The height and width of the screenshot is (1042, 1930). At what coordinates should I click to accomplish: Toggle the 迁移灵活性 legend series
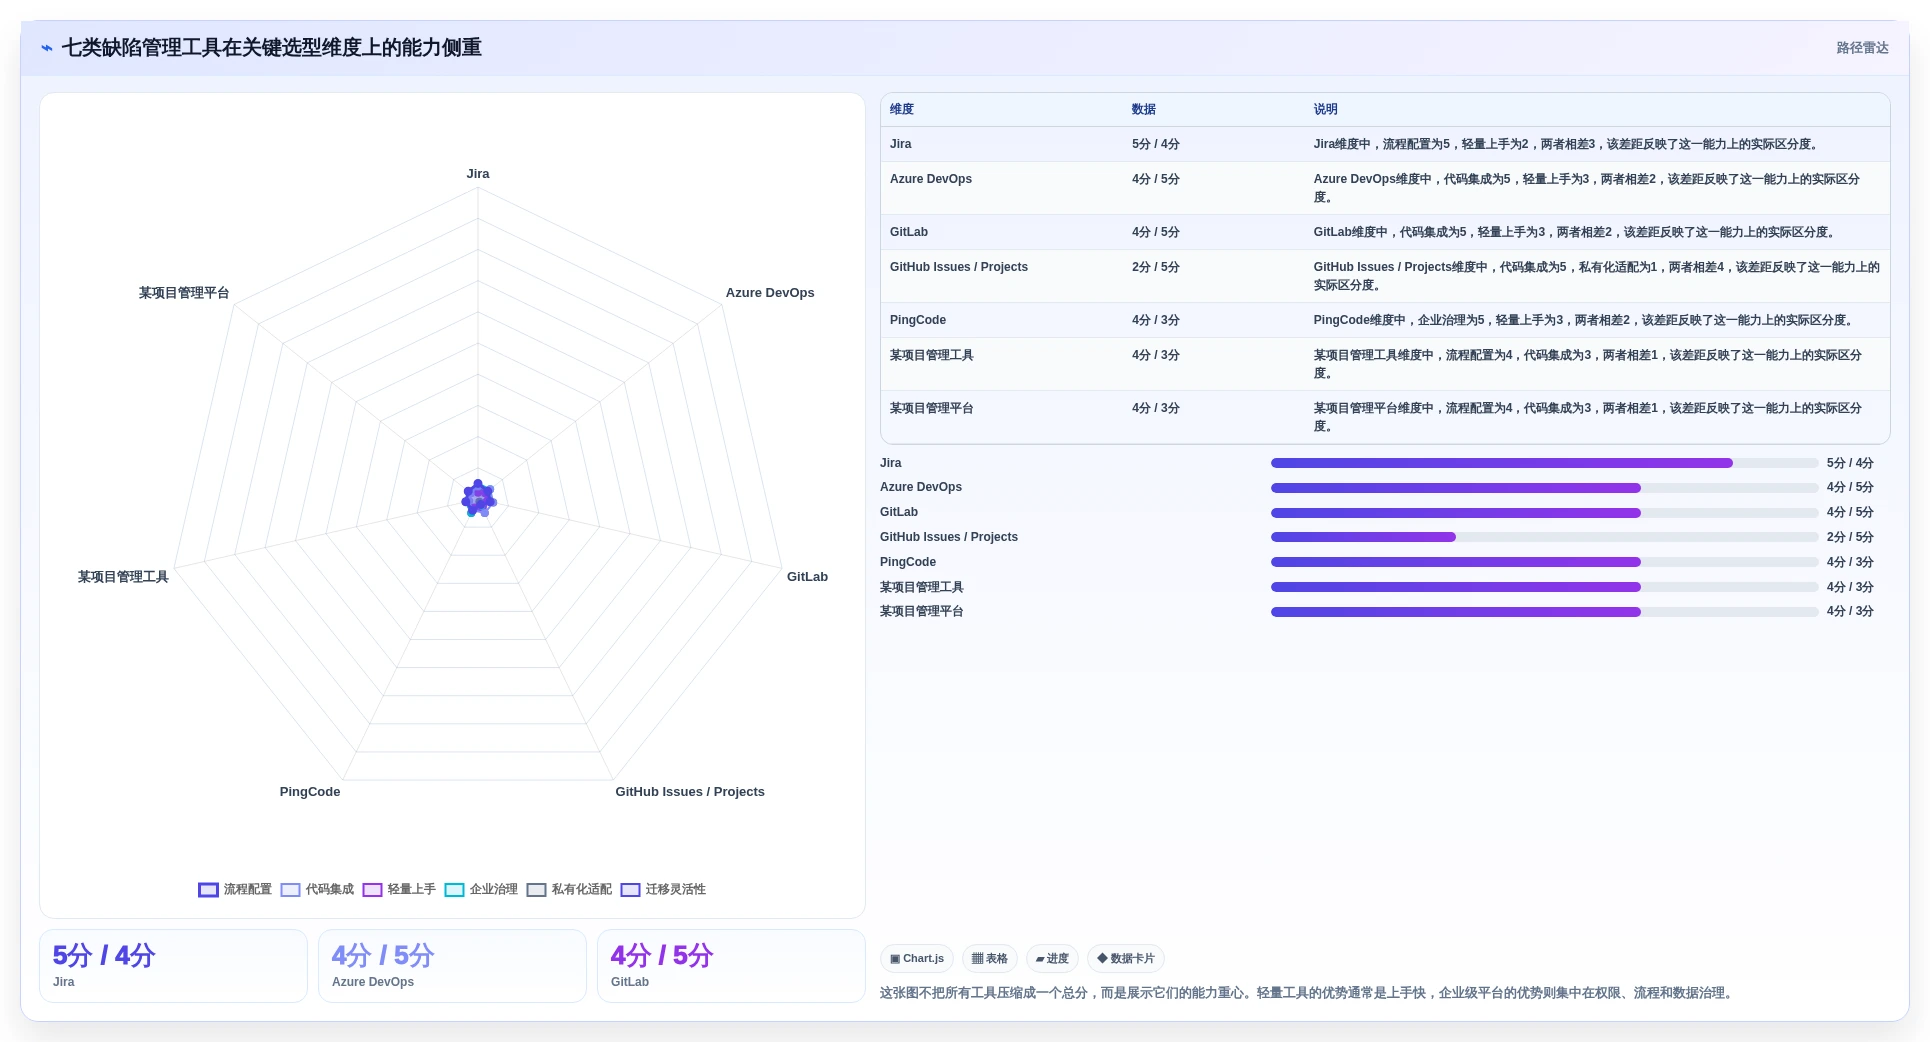click(x=663, y=889)
